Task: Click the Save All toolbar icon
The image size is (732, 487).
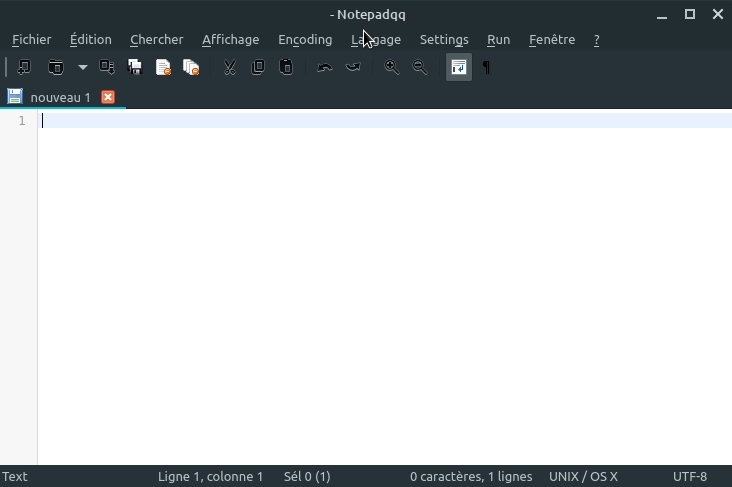Action: (135, 67)
